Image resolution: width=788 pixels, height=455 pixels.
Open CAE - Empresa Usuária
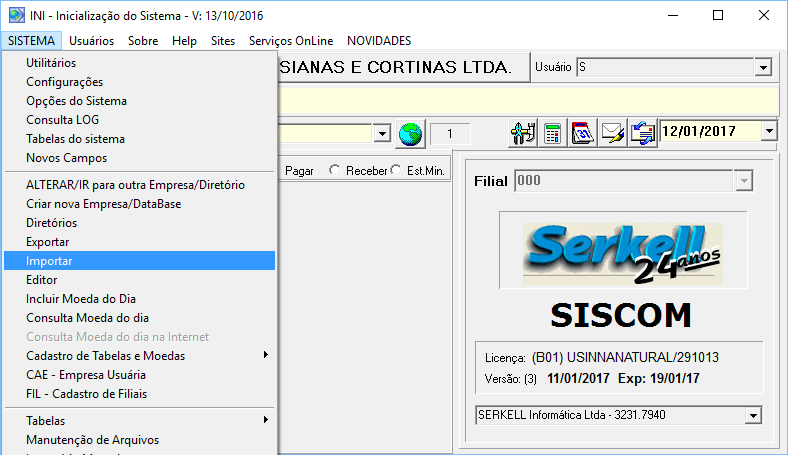(x=140, y=375)
